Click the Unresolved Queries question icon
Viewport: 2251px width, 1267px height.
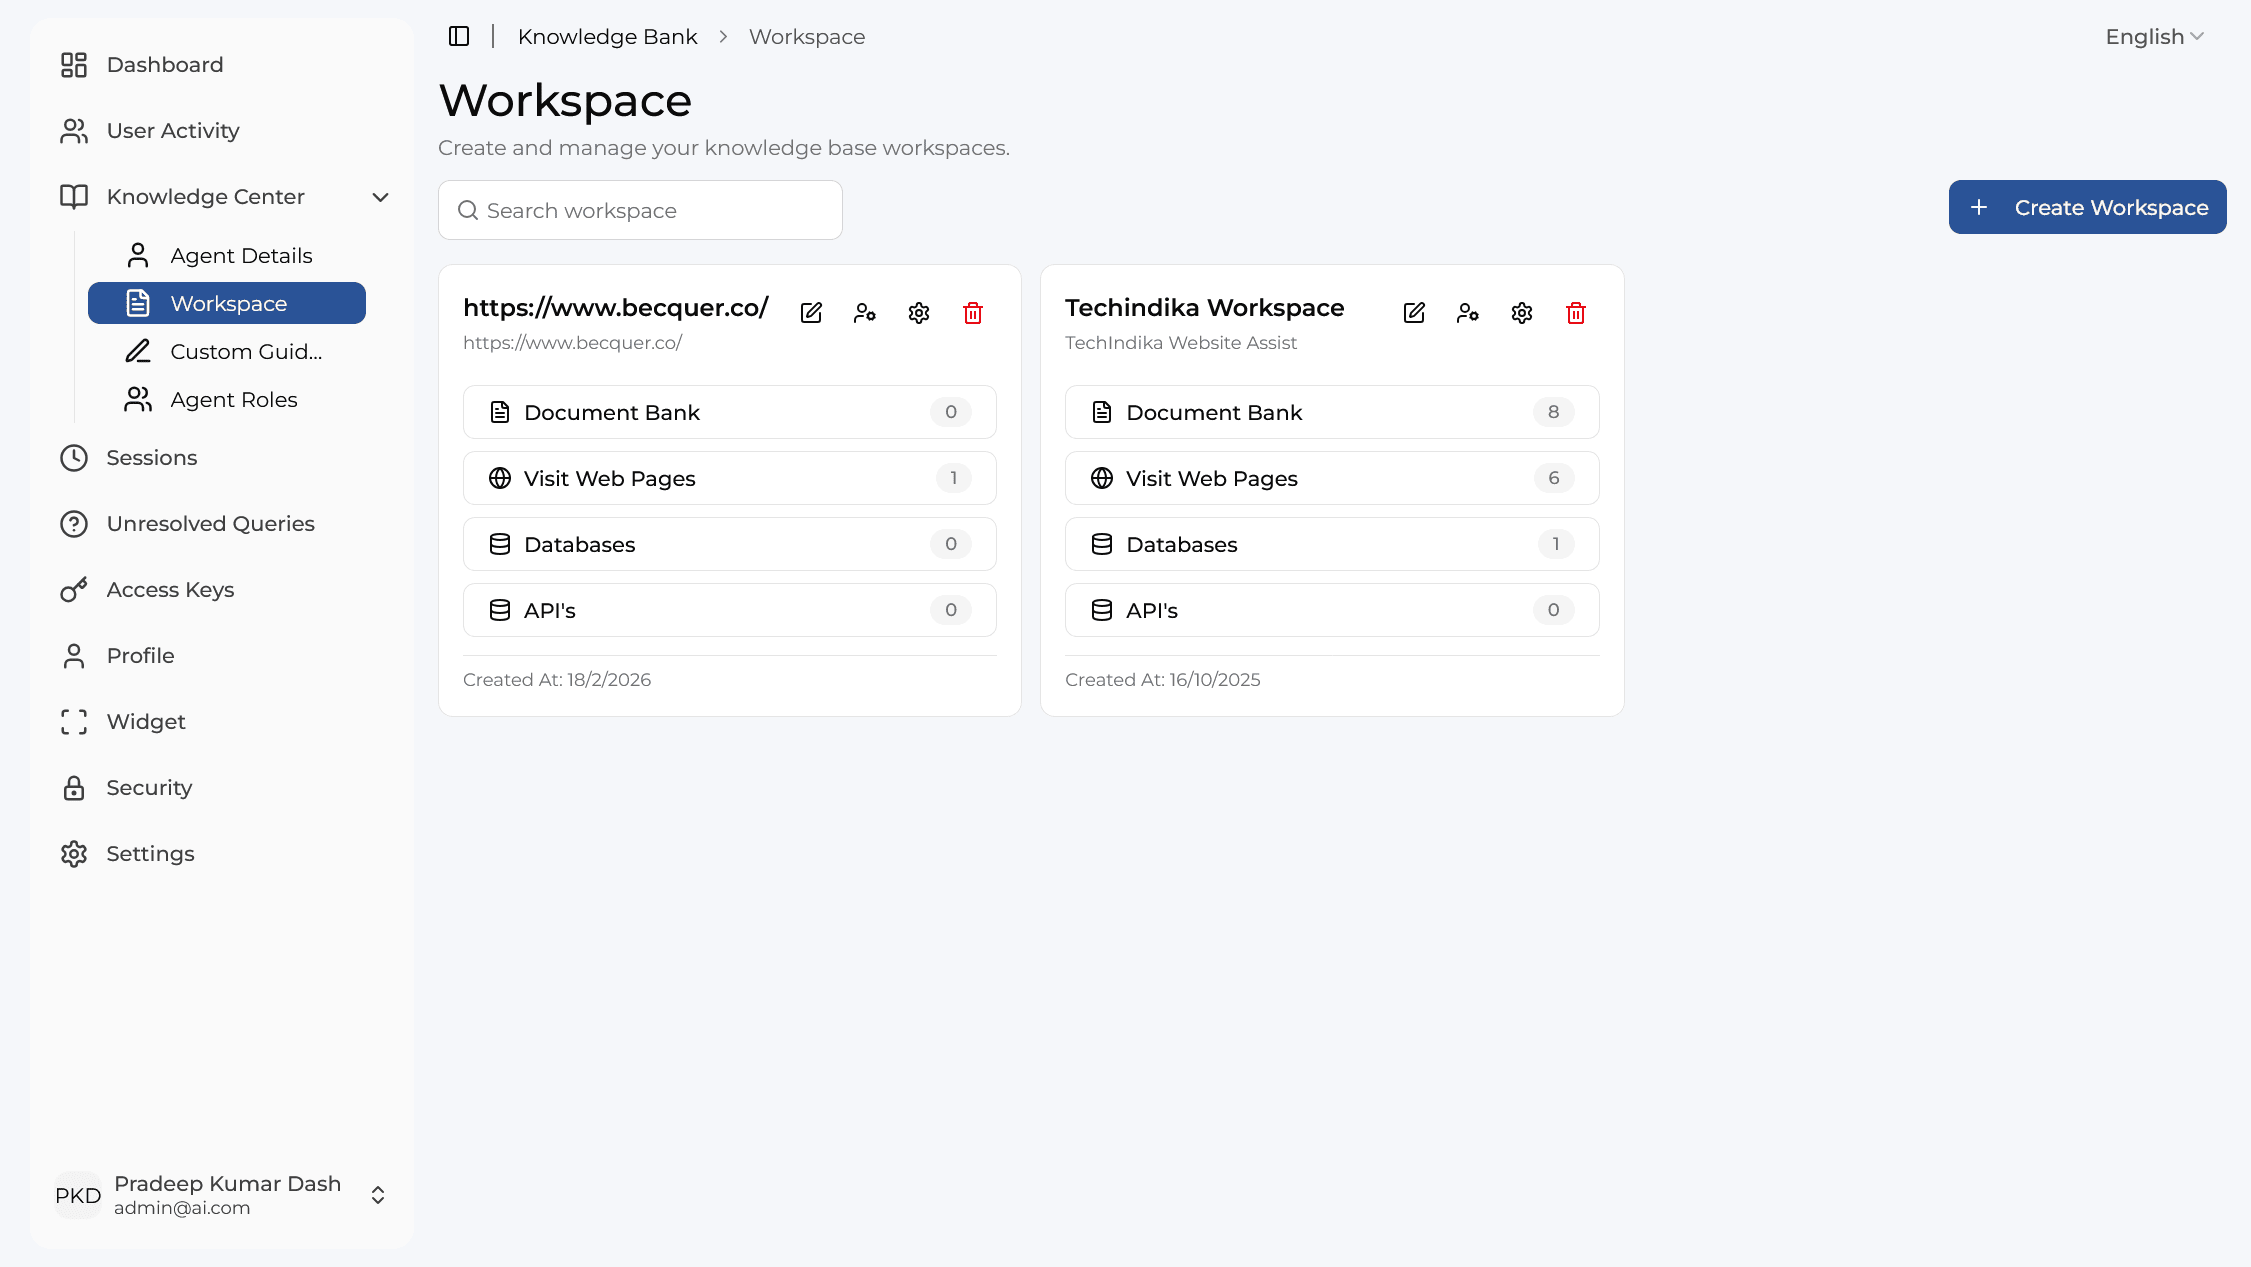74,524
